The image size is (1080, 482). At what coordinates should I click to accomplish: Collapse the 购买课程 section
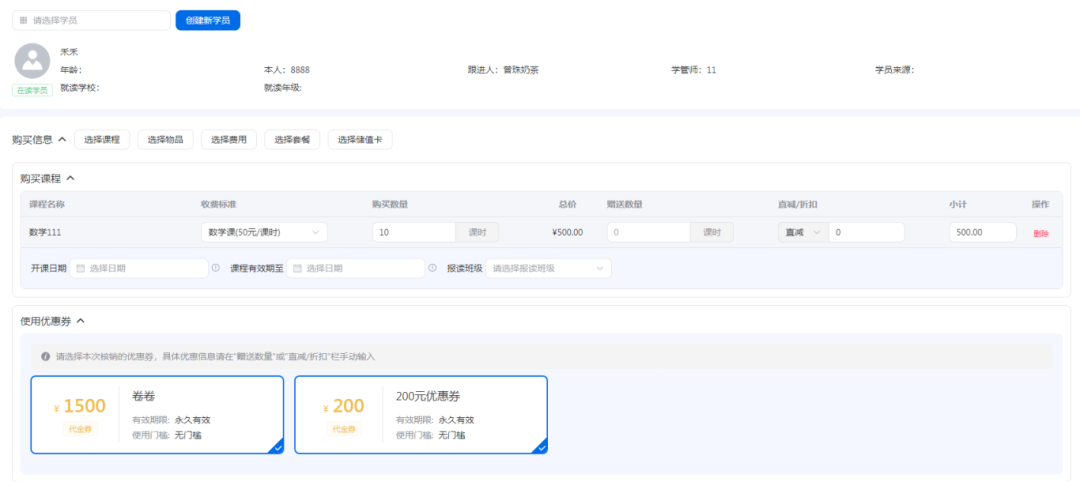click(70, 179)
